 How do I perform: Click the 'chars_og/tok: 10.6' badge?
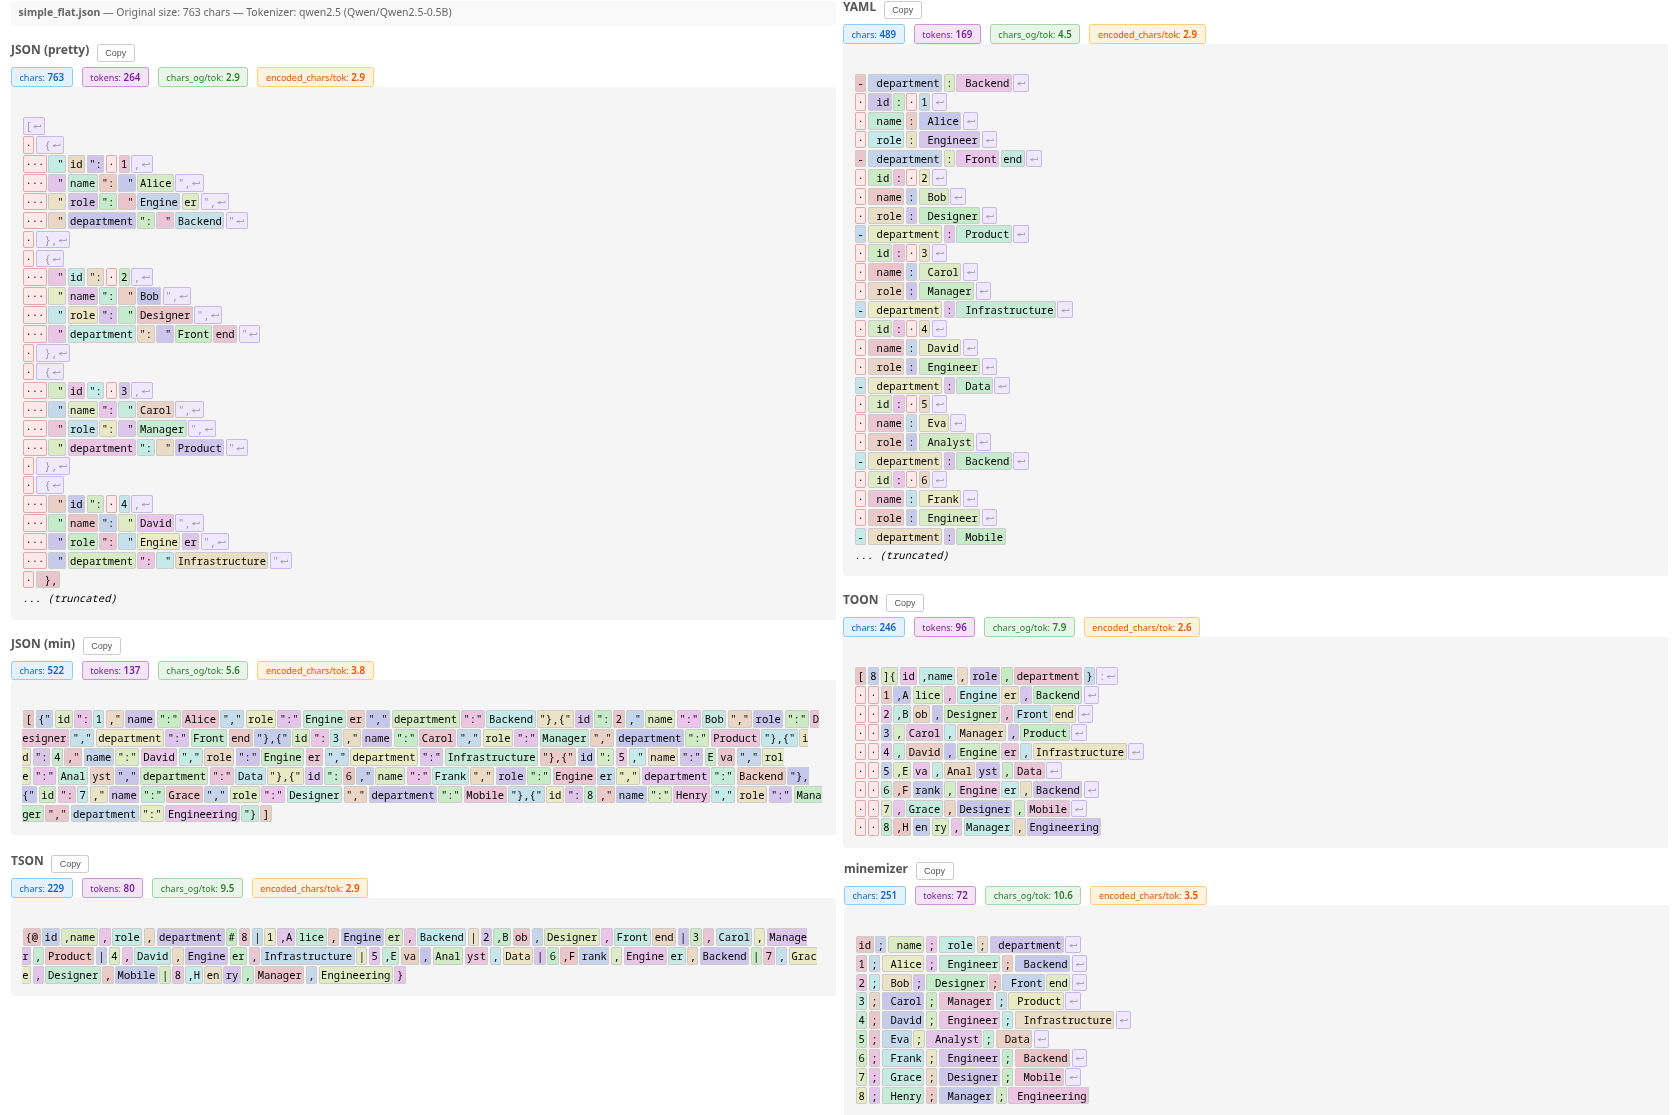[x=1033, y=895]
